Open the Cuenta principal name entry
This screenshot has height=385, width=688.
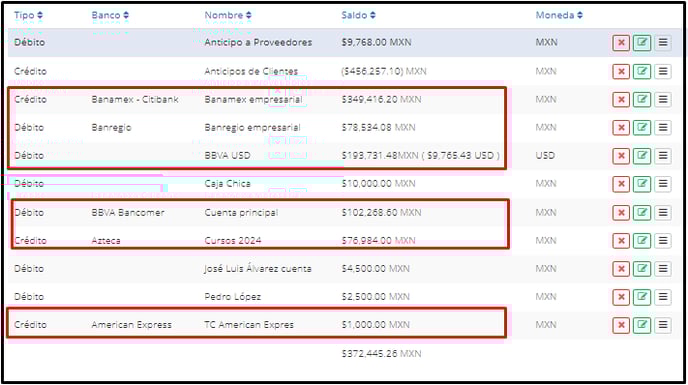[x=241, y=213]
